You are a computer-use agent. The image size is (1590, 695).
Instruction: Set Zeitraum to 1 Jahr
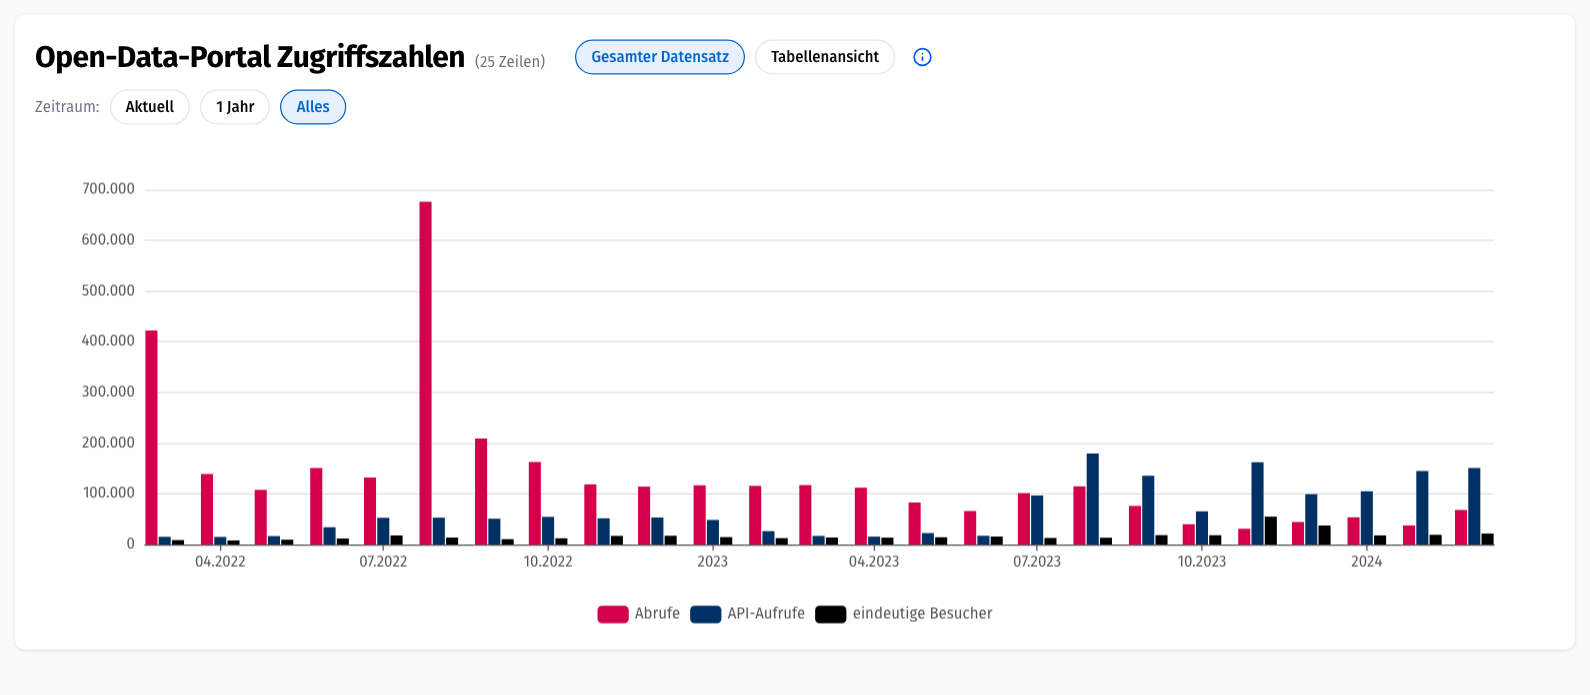click(x=235, y=107)
